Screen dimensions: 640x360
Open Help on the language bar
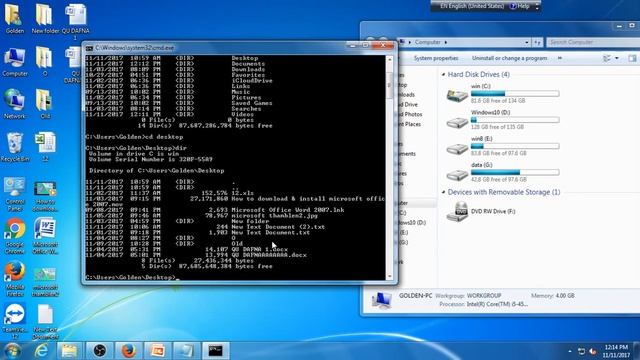point(520,6)
